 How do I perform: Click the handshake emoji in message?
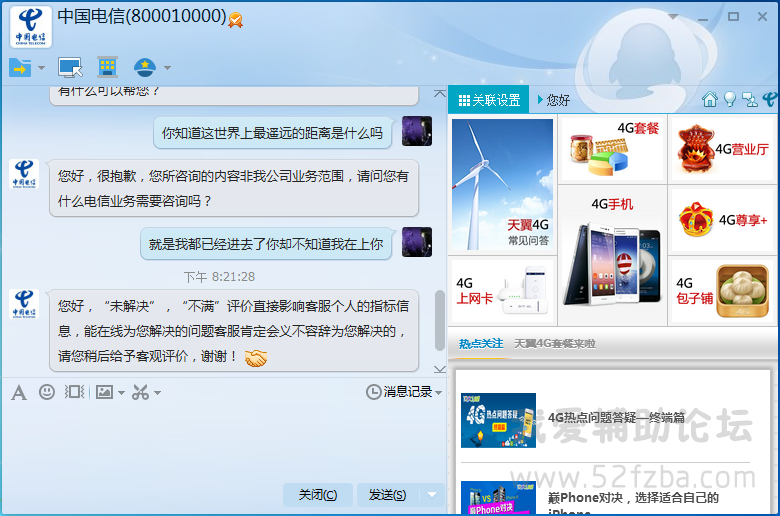[x=256, y=358]
